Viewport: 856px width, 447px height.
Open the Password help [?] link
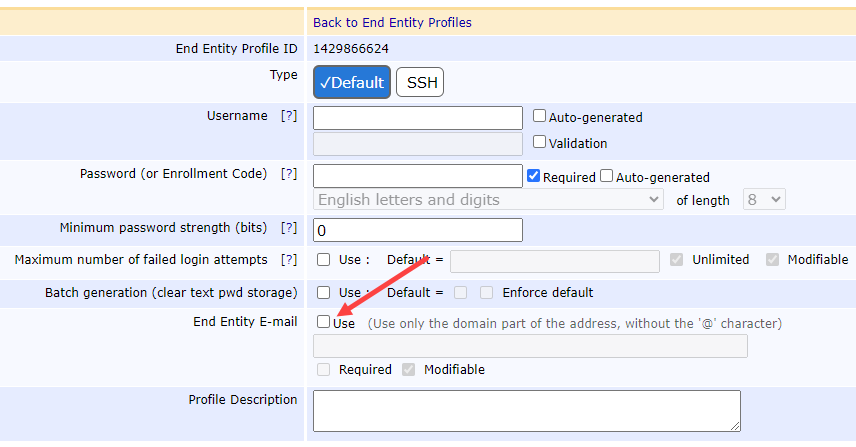click(x=289, y=174)
